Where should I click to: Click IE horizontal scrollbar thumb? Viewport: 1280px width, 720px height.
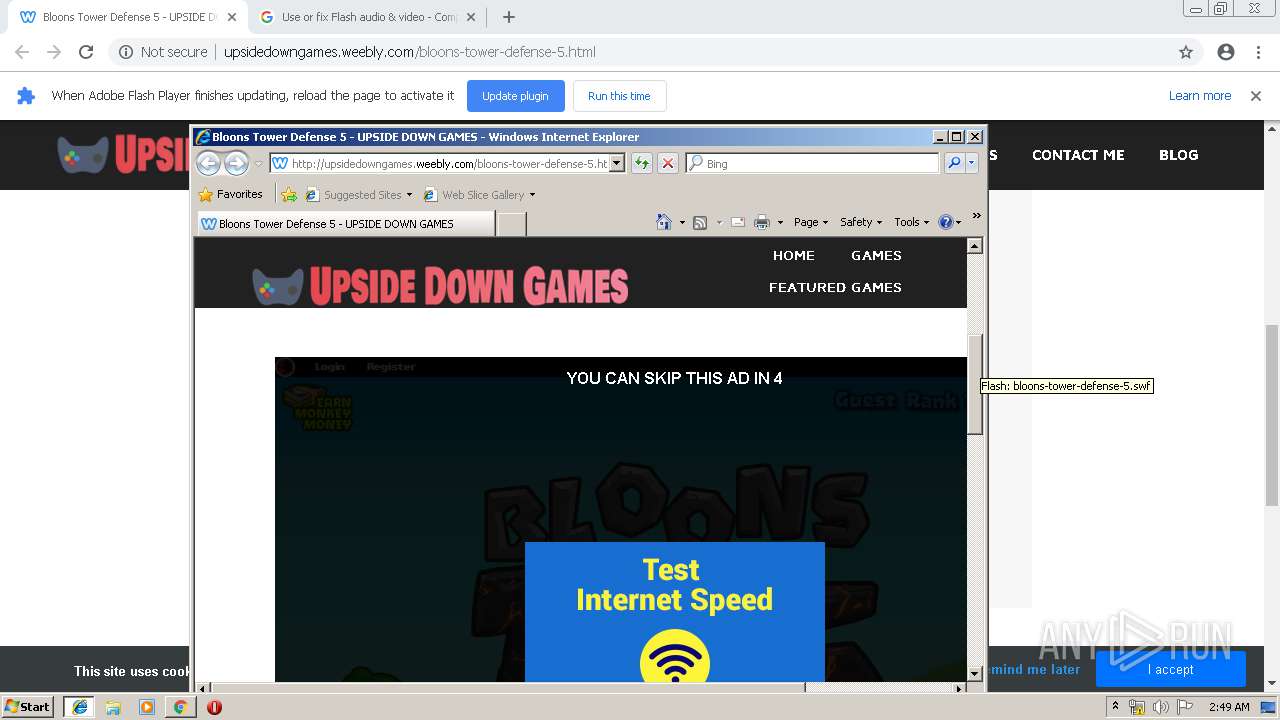click(508, 688)
